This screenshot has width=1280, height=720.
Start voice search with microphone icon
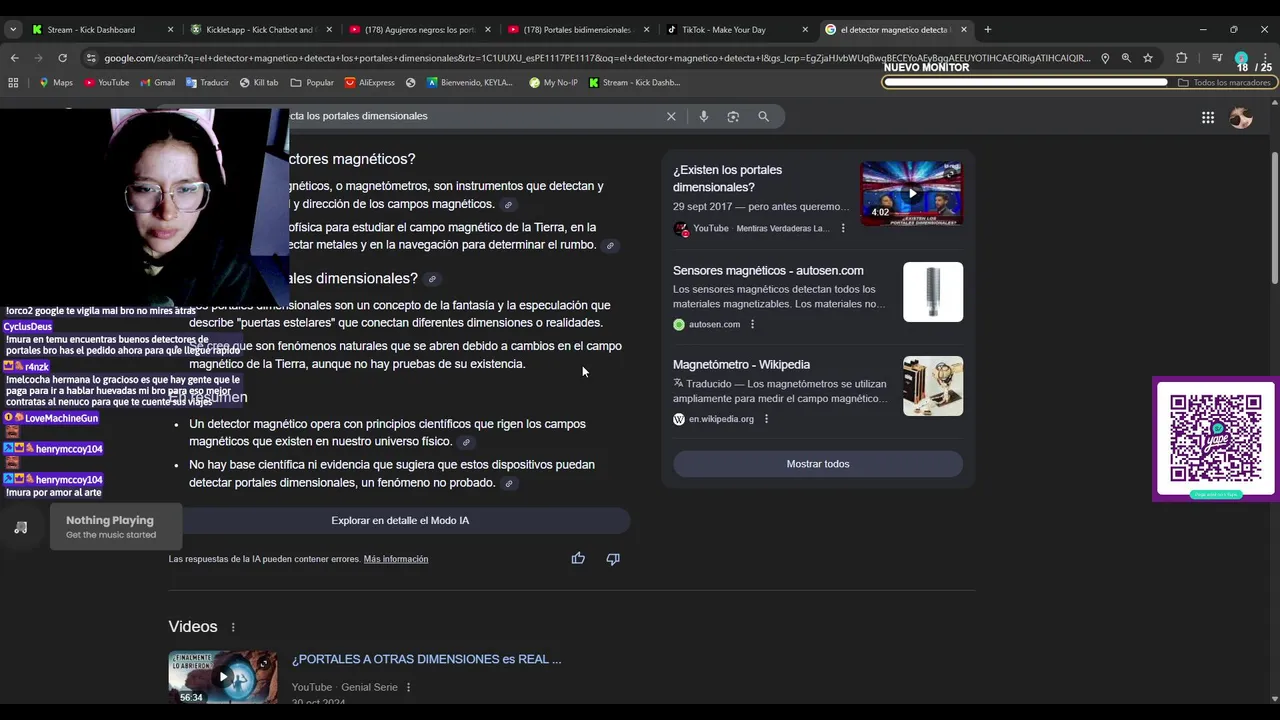(x=704, y=116)
